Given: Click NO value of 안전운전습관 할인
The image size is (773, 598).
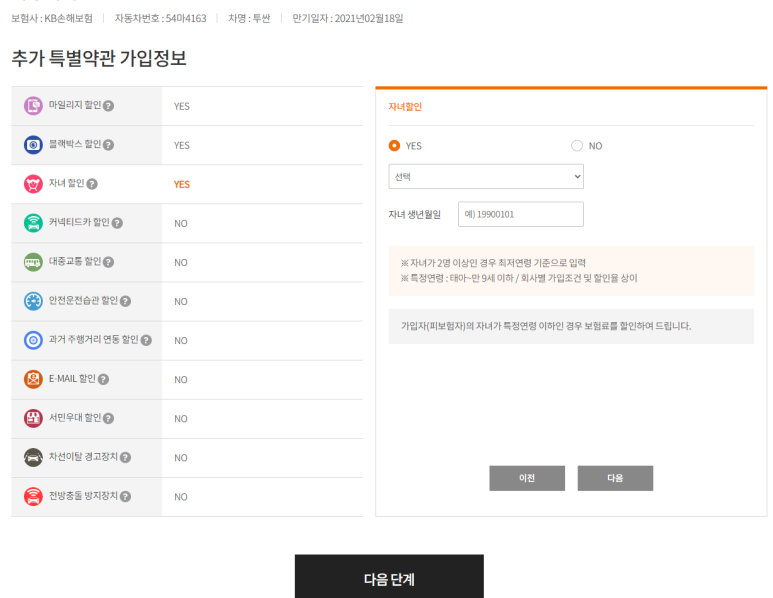Looking at the screenshot, I should [x=180, y=301].
